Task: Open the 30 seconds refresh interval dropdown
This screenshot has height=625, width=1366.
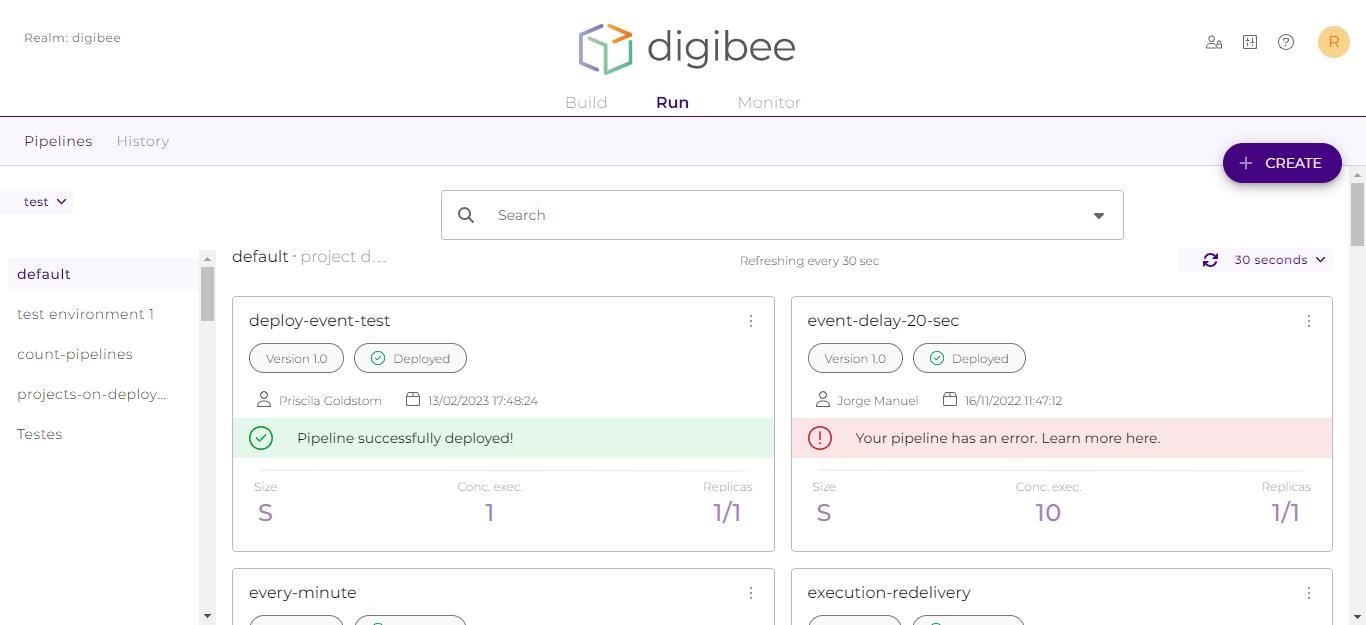Action: click(x=1279, y=260)
